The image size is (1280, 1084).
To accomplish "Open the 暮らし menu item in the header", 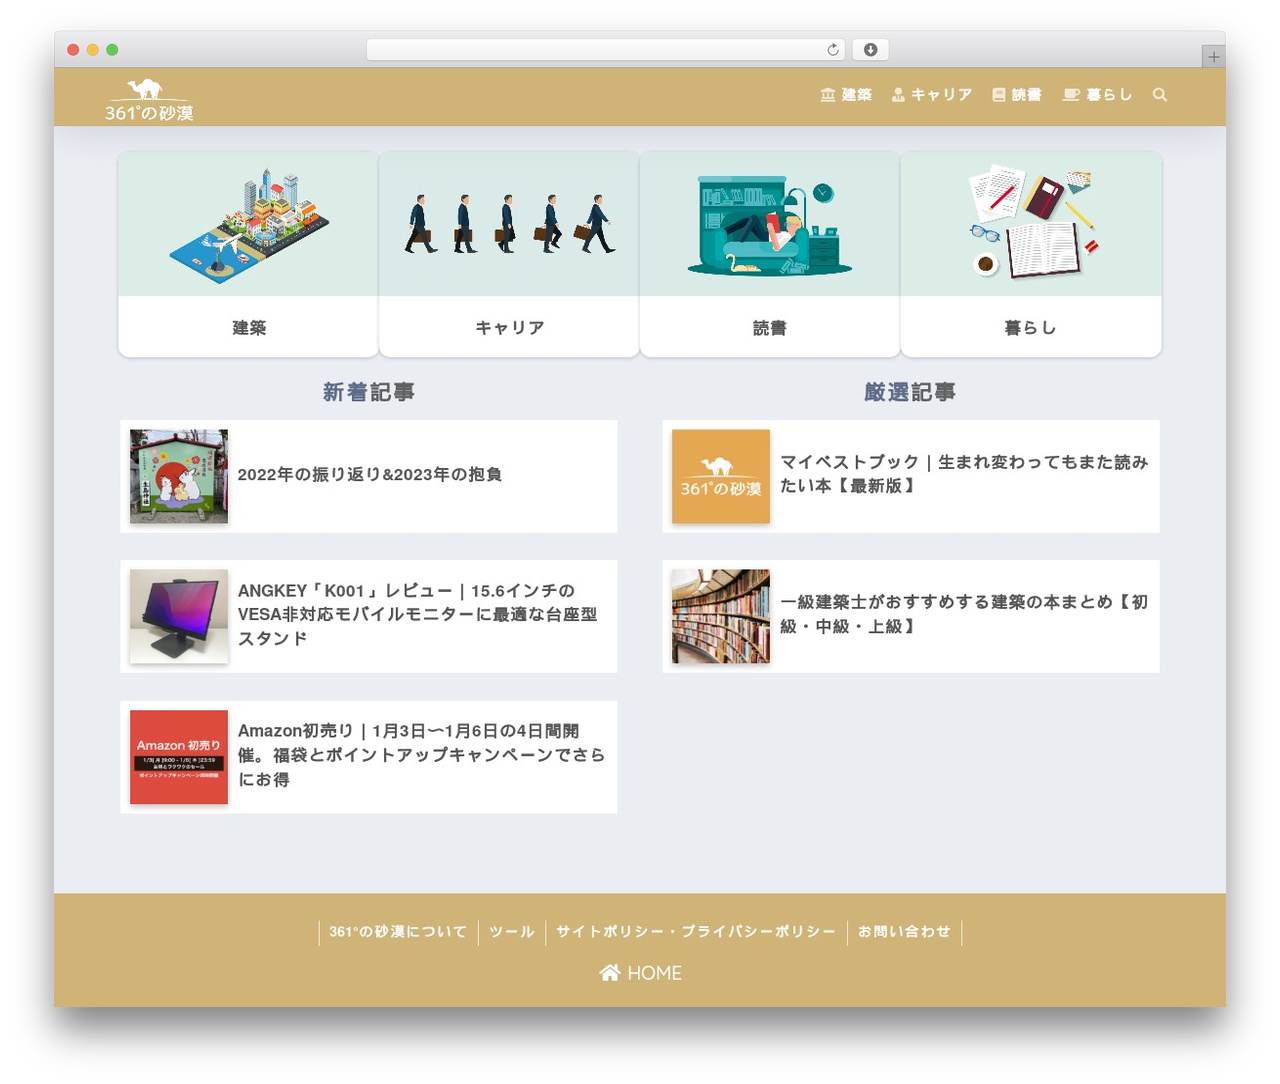I will pos(1097,95).
